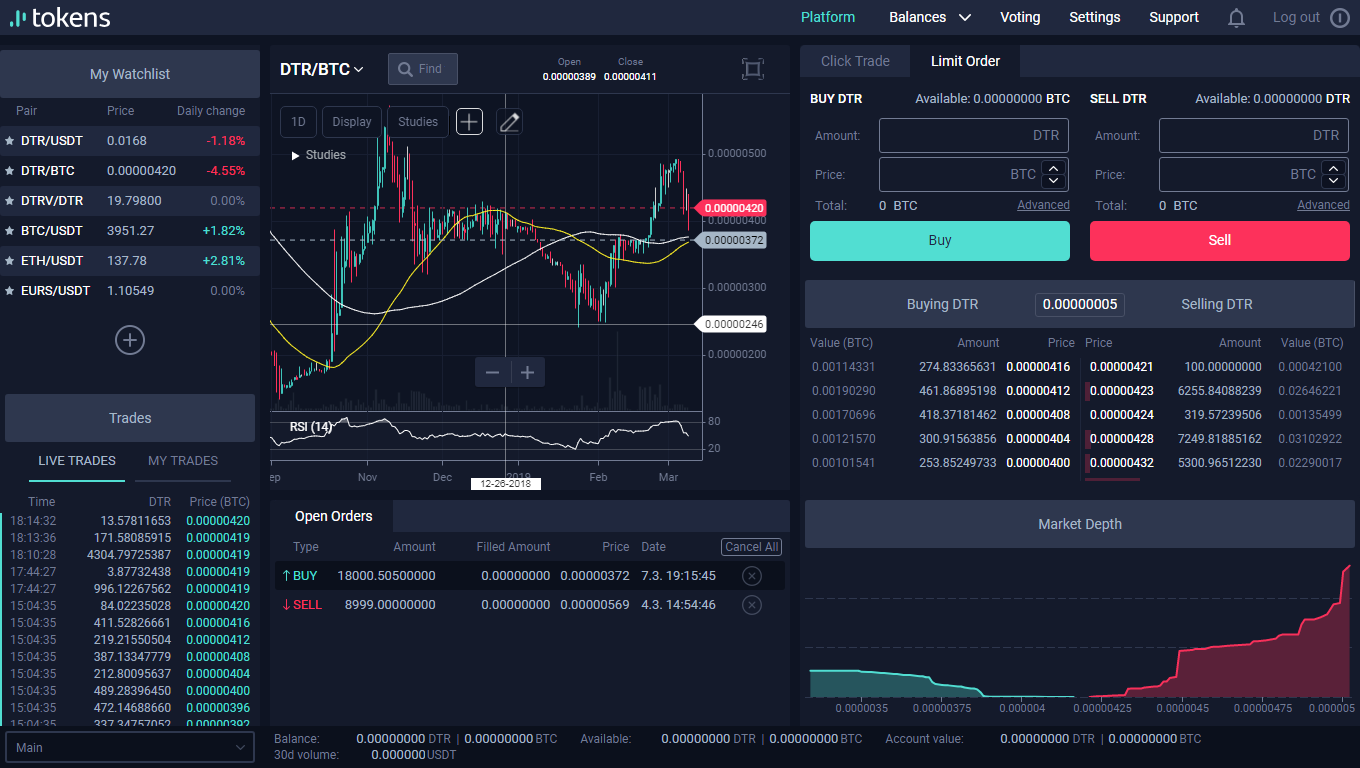
Task: Open the Main account dropdown
Action: 130,747
